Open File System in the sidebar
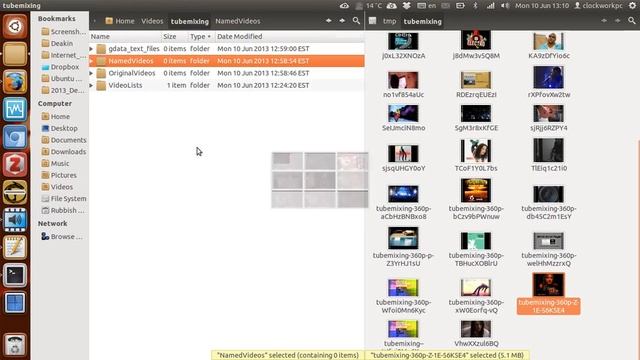 (x=64, y=198)
